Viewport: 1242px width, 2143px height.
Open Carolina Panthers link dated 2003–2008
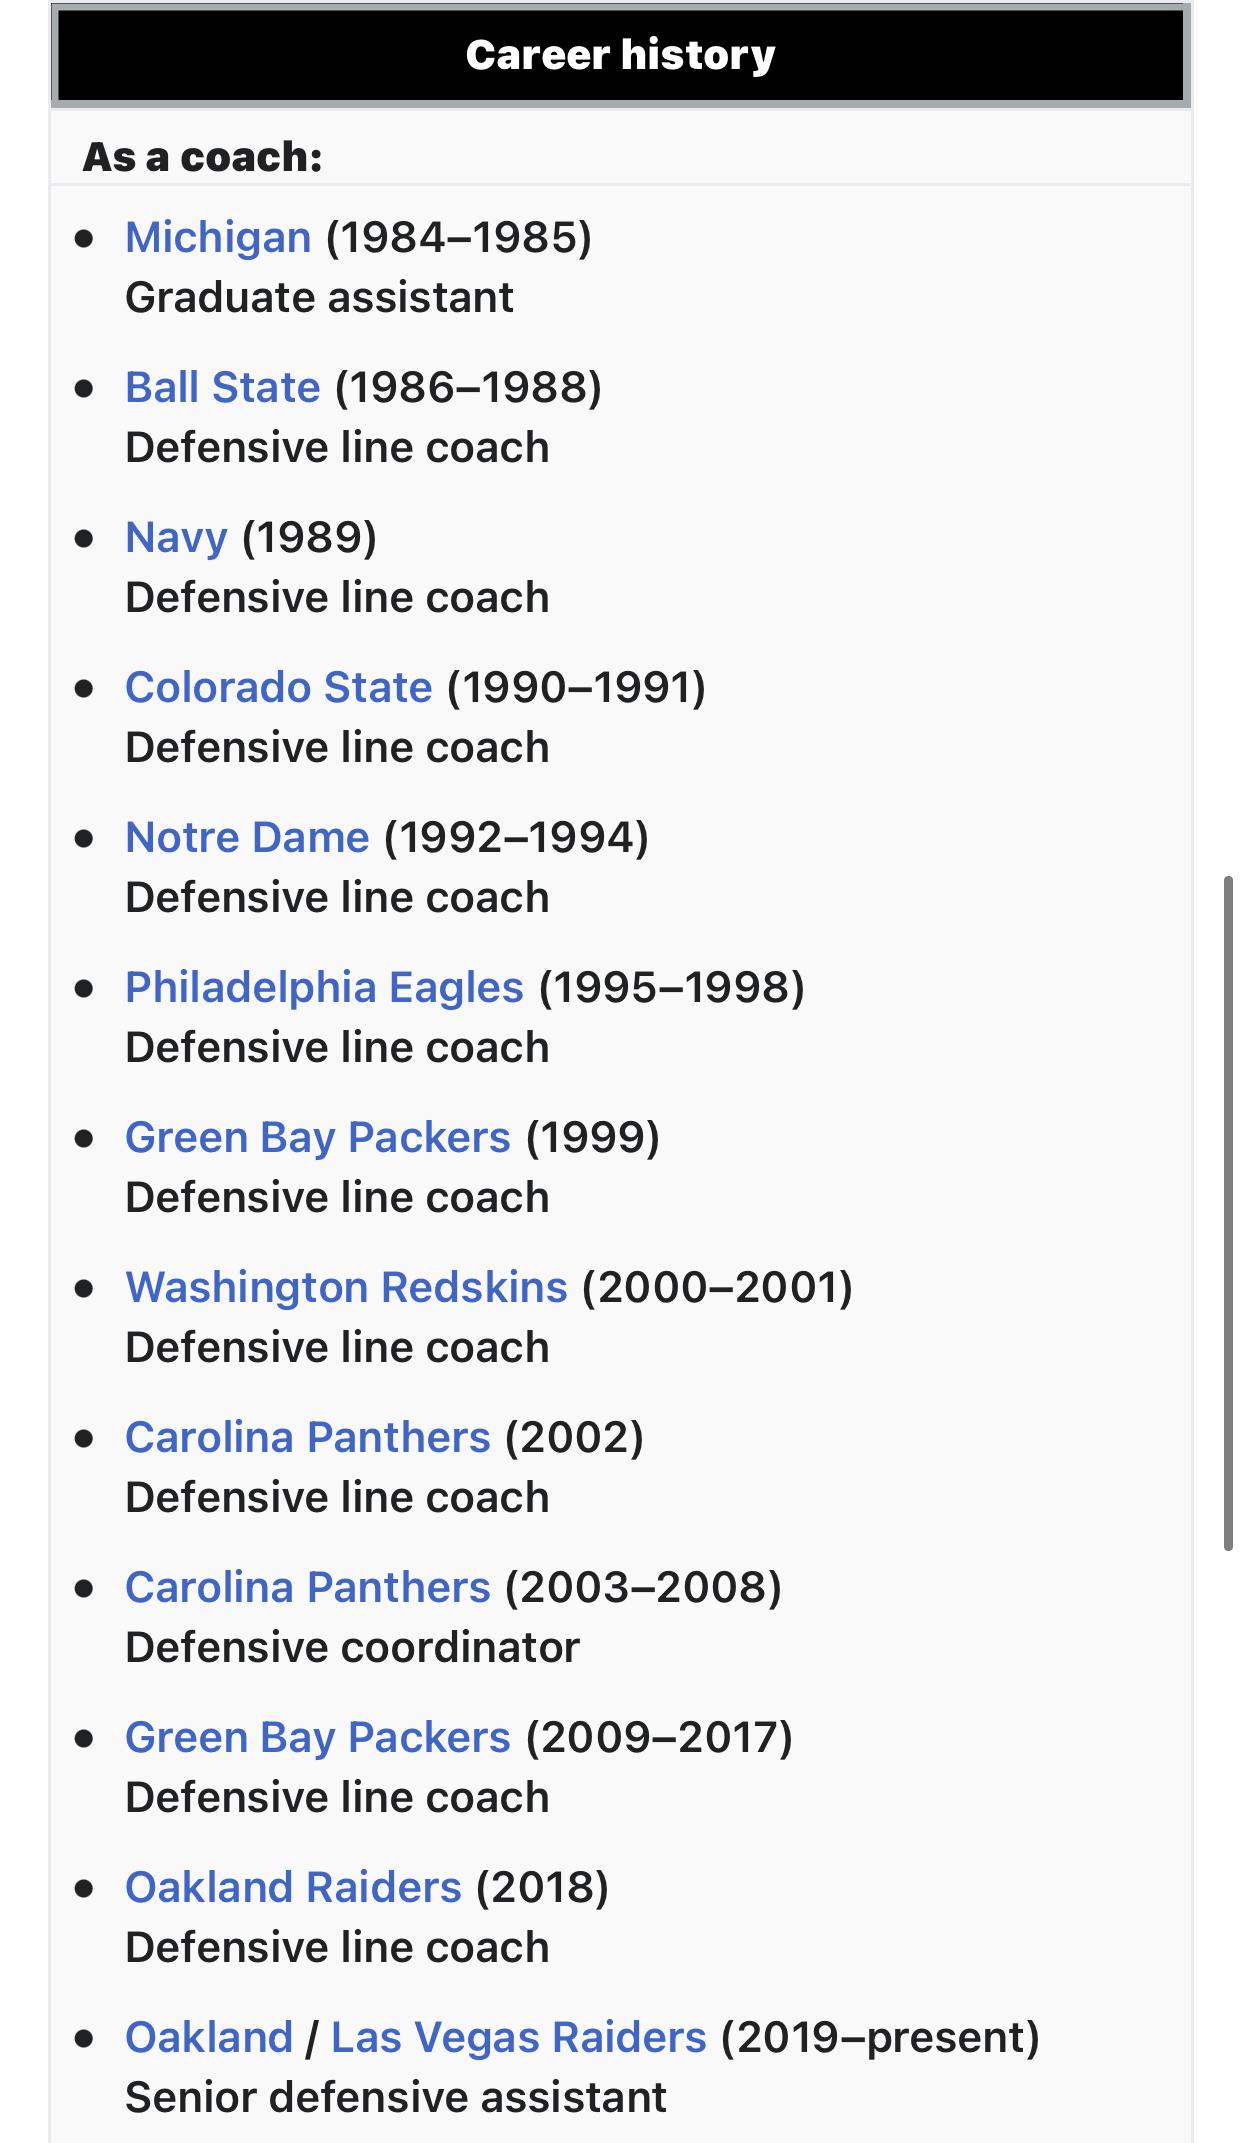(x=308, y=1588)
